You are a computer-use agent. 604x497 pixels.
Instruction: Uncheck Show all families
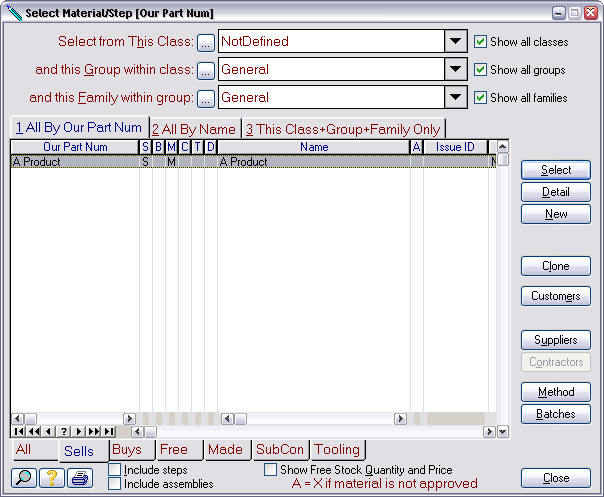(x=480, y=97)
